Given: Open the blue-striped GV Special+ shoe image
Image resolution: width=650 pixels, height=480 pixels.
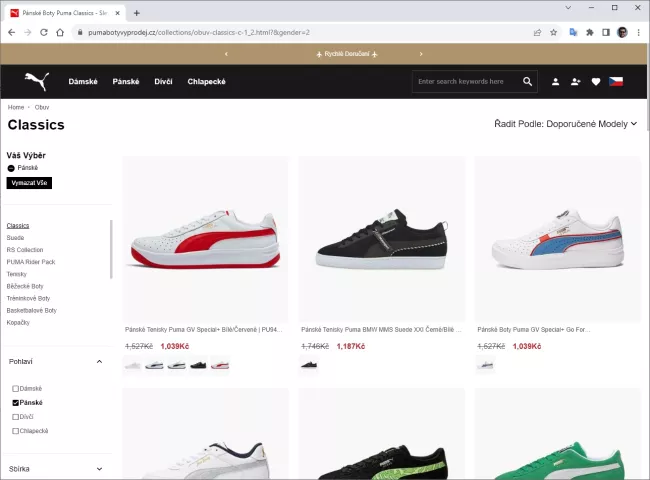Looking at the screenshot, I should click(x=558, y=239).
